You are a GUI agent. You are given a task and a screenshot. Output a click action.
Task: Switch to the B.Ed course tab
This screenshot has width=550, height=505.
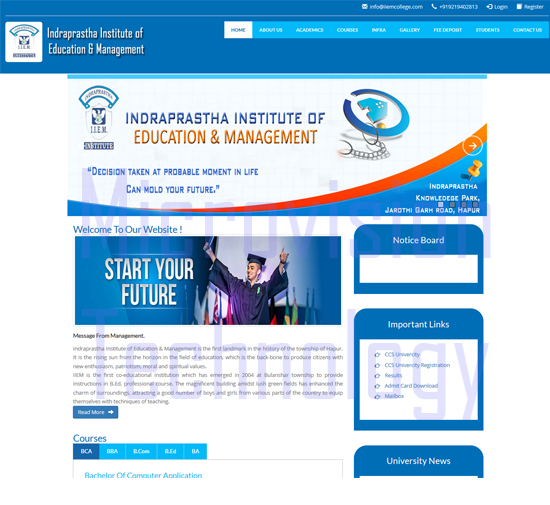point(170,451)
